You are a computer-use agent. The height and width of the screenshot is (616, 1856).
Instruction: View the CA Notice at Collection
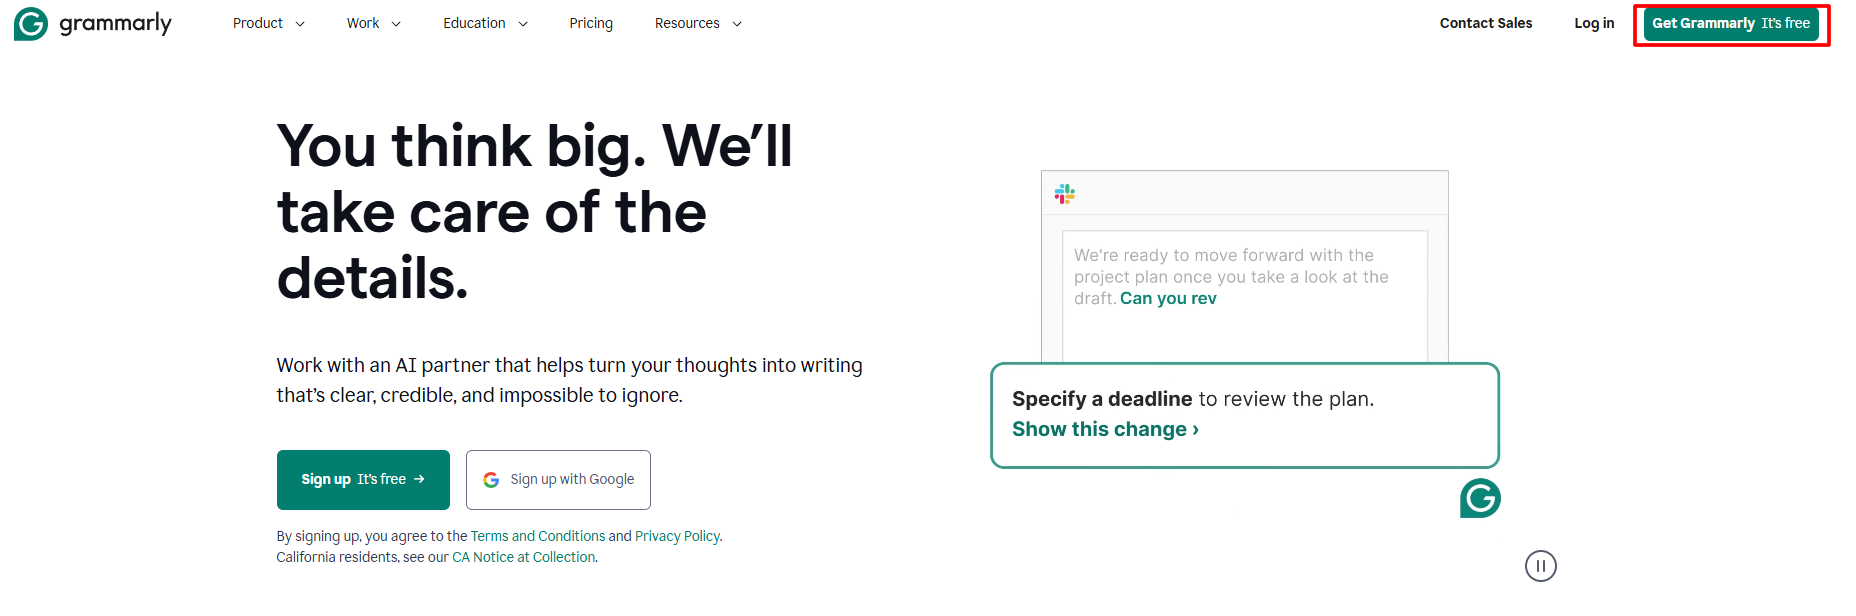(523, 557)
